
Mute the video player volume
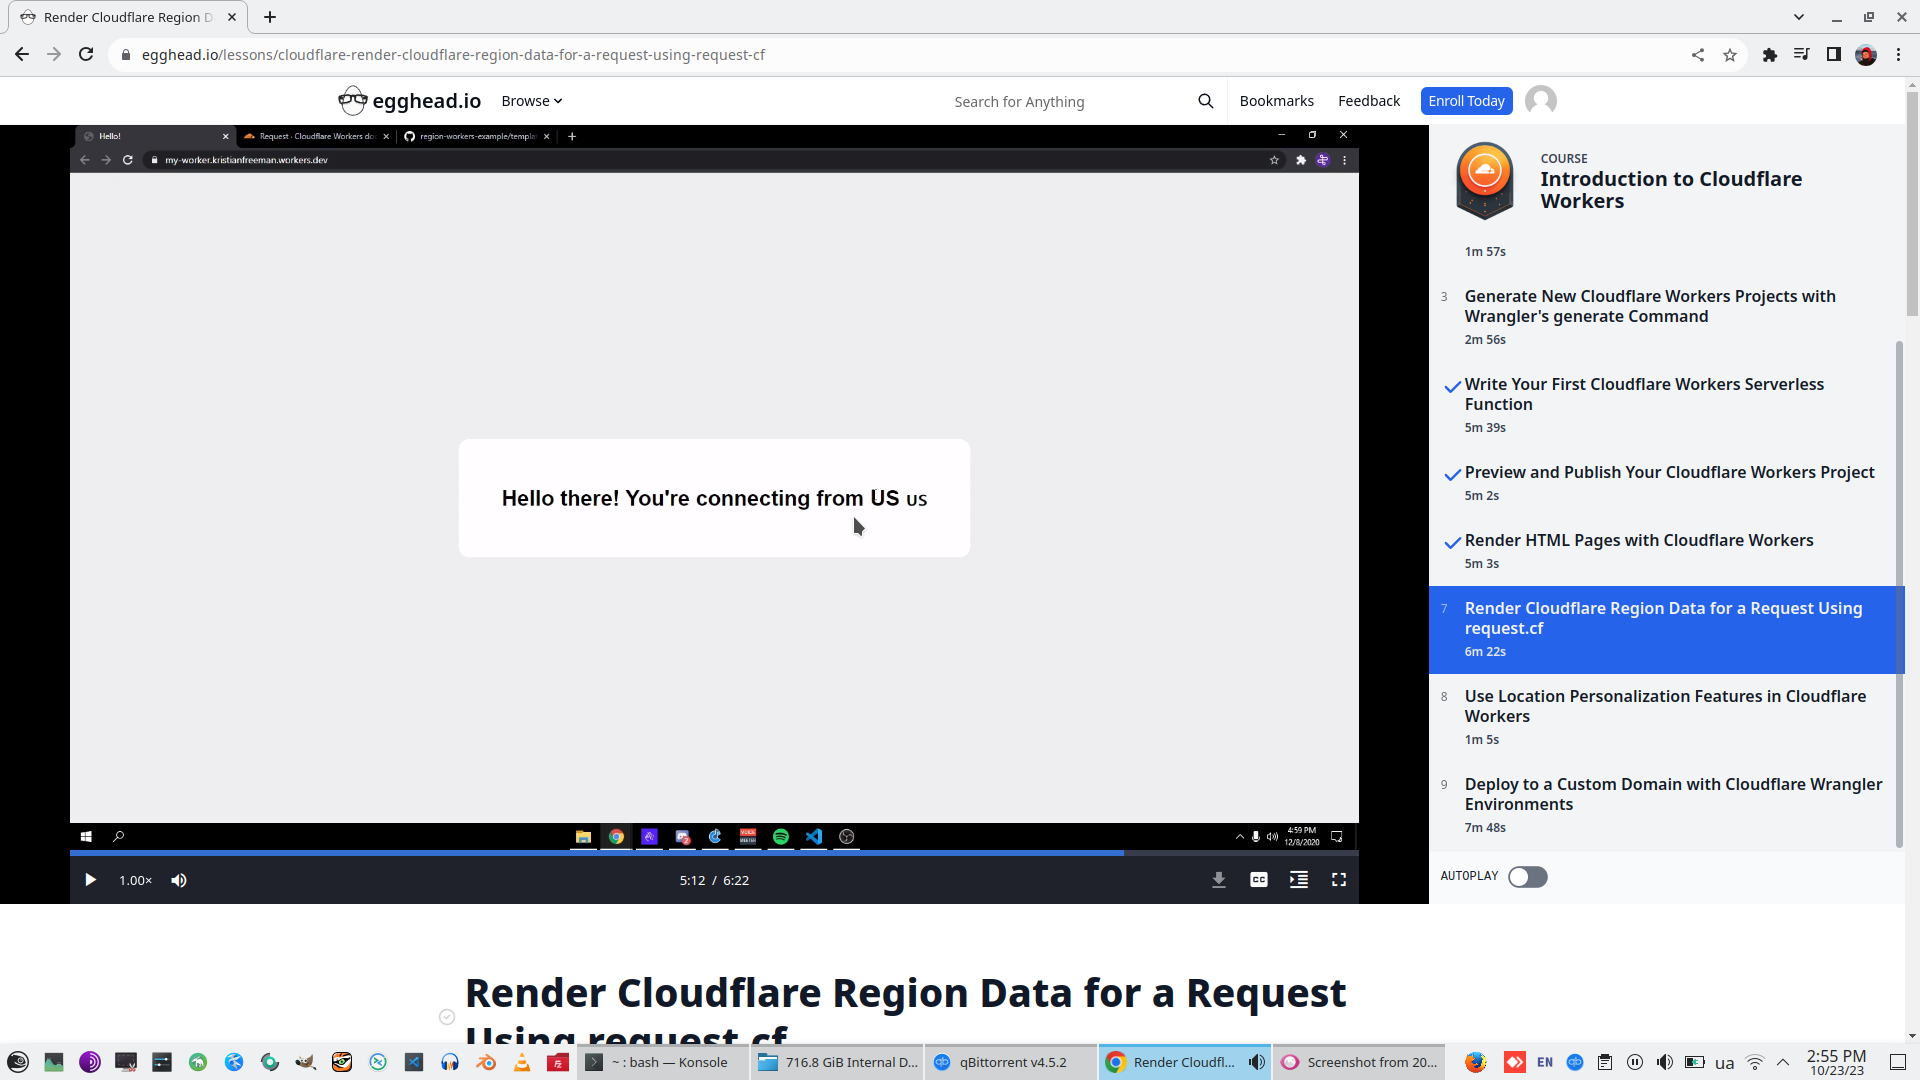tap(179, 880)
